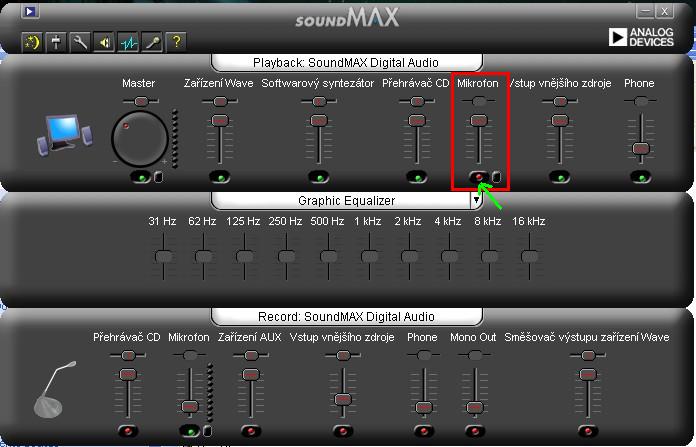The image size is (696, 447).
Task: Click the Record: SoundMAX Digital Audio header
Action: (x=346, y=316)
